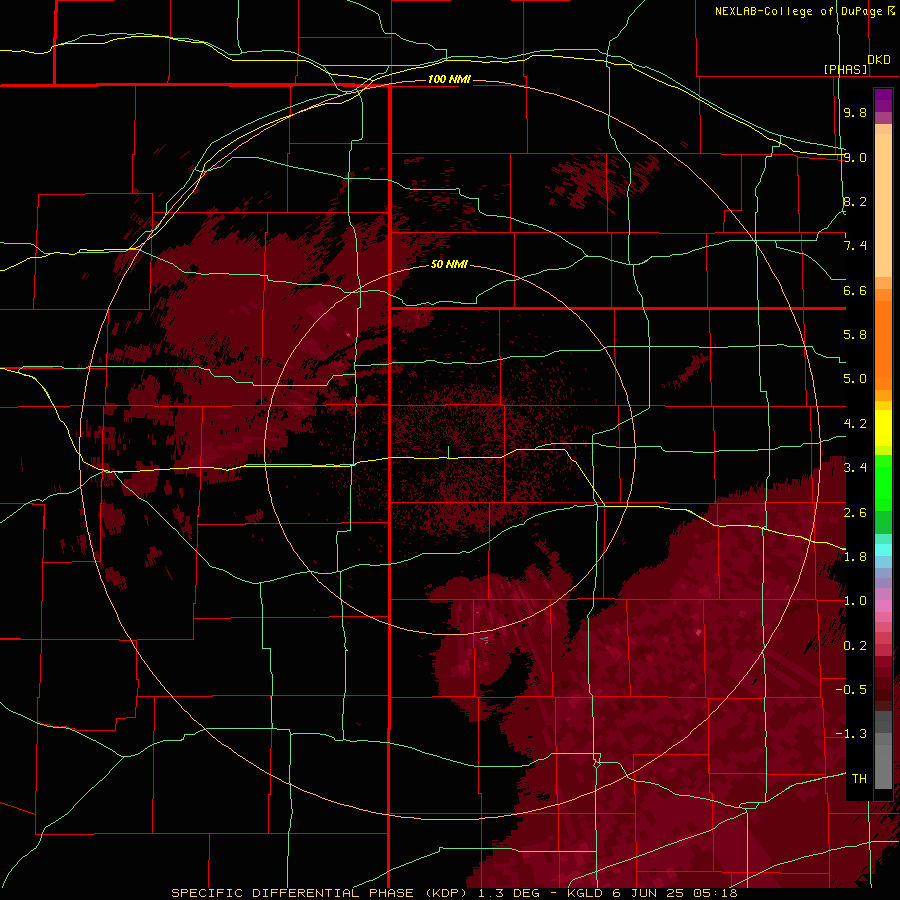Select the 9.0 value on the color scale
This screenshot has height=900, width=900.
(855, 157)
